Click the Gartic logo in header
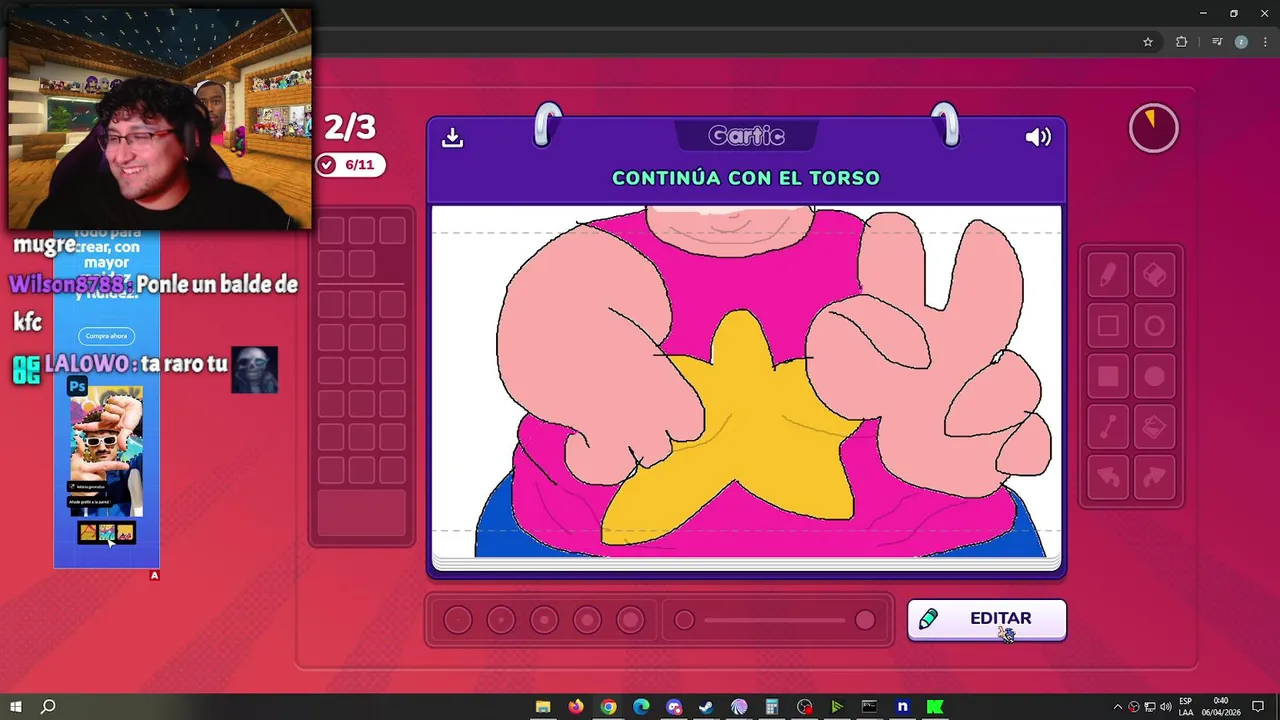This screenshot has width=1280, height=720. click(746, 135)
